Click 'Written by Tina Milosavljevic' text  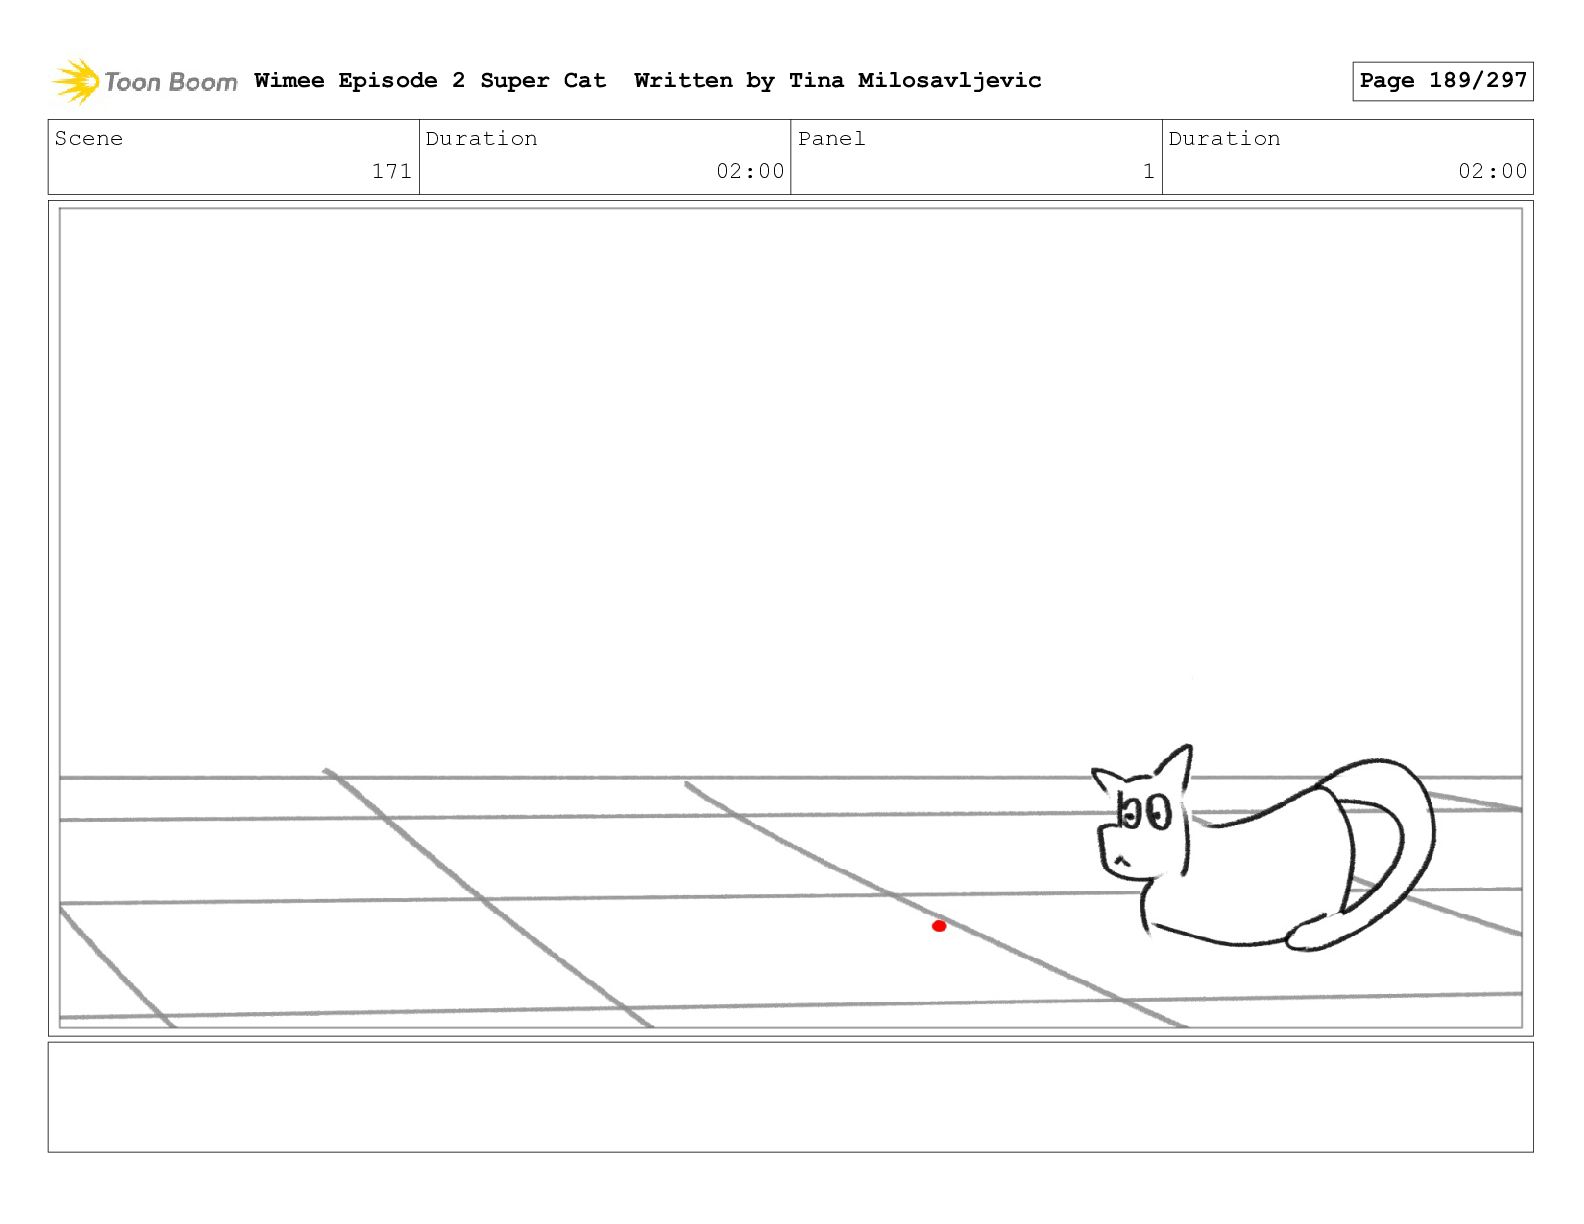click(x=838, y=81)
